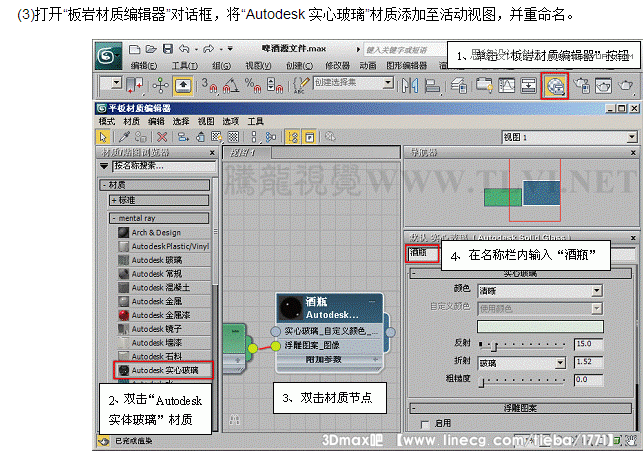Open the 模式 menu in material editor
The image size is (643, 457).
[107, 121]
